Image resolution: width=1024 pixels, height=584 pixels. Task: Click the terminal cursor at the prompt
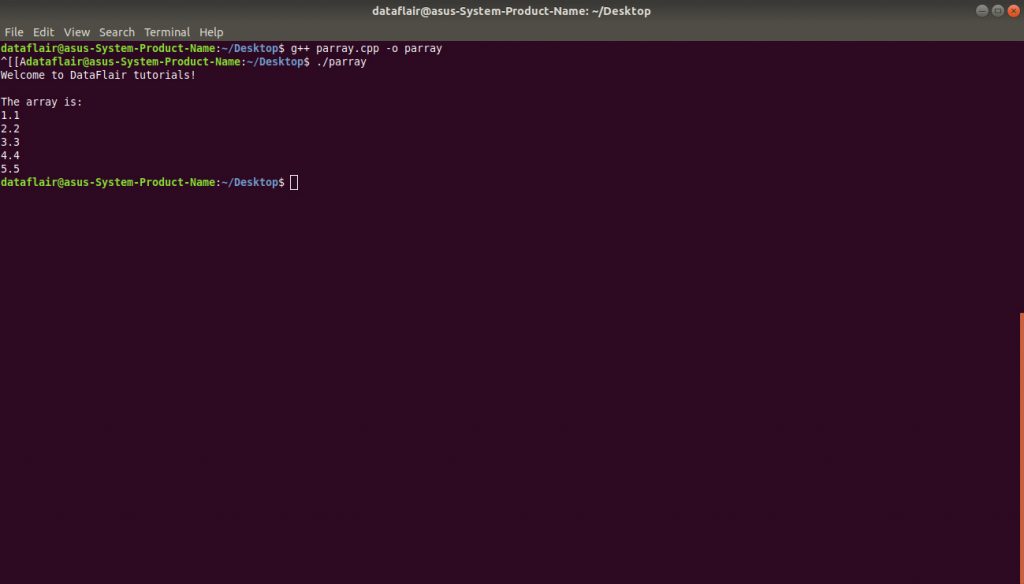294,182
